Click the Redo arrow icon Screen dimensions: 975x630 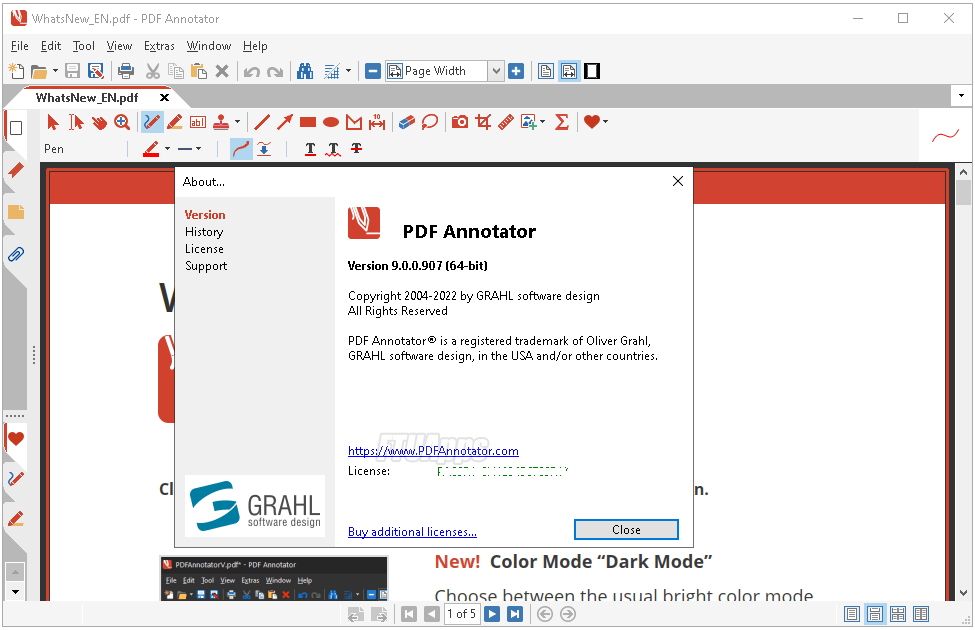point(275,72)
